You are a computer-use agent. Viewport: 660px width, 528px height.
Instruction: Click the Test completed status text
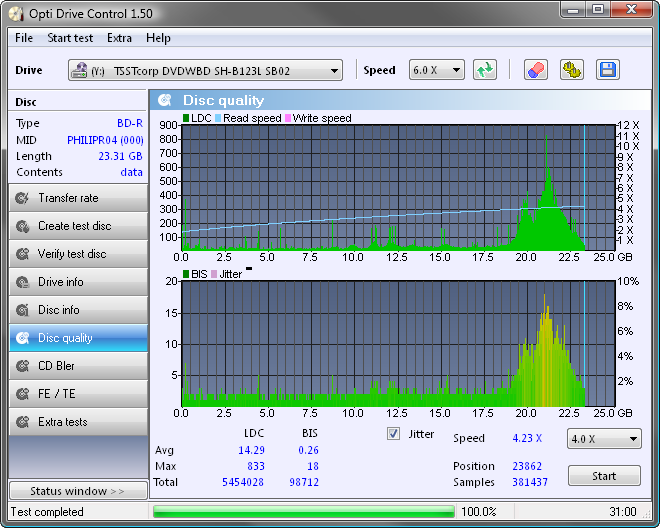[x=47, y=512]
